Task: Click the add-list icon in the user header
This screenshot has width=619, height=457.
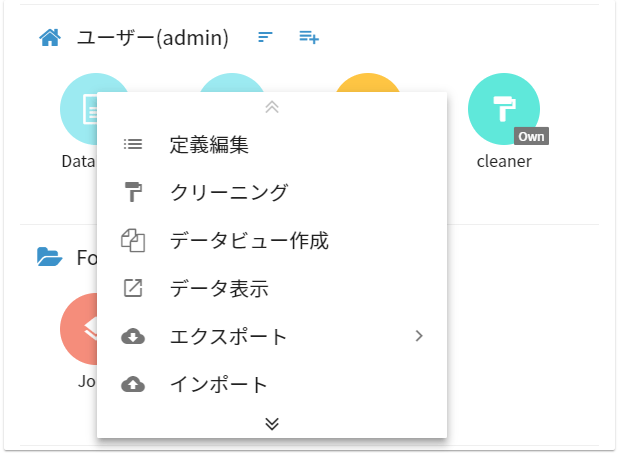Action: (x=309, y=38)
